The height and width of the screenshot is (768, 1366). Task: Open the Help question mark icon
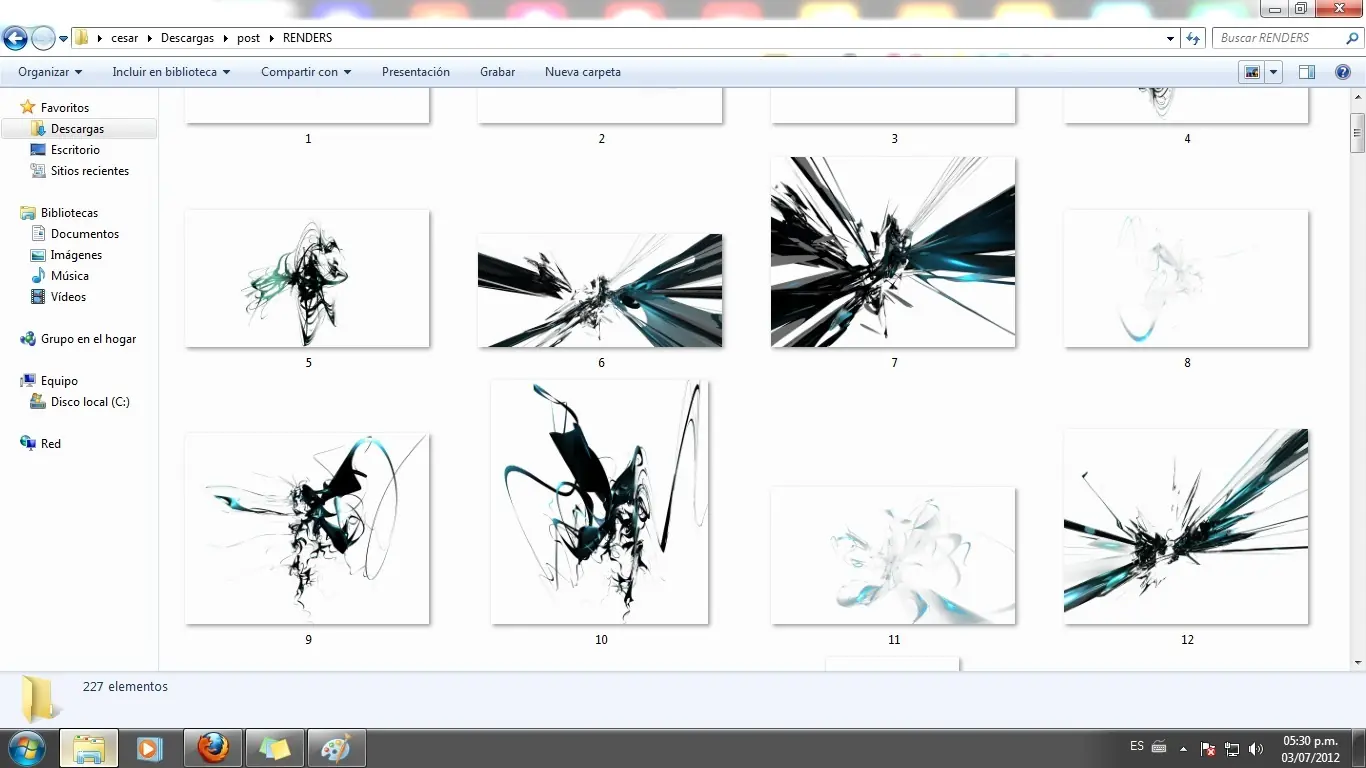point(1343,72)
